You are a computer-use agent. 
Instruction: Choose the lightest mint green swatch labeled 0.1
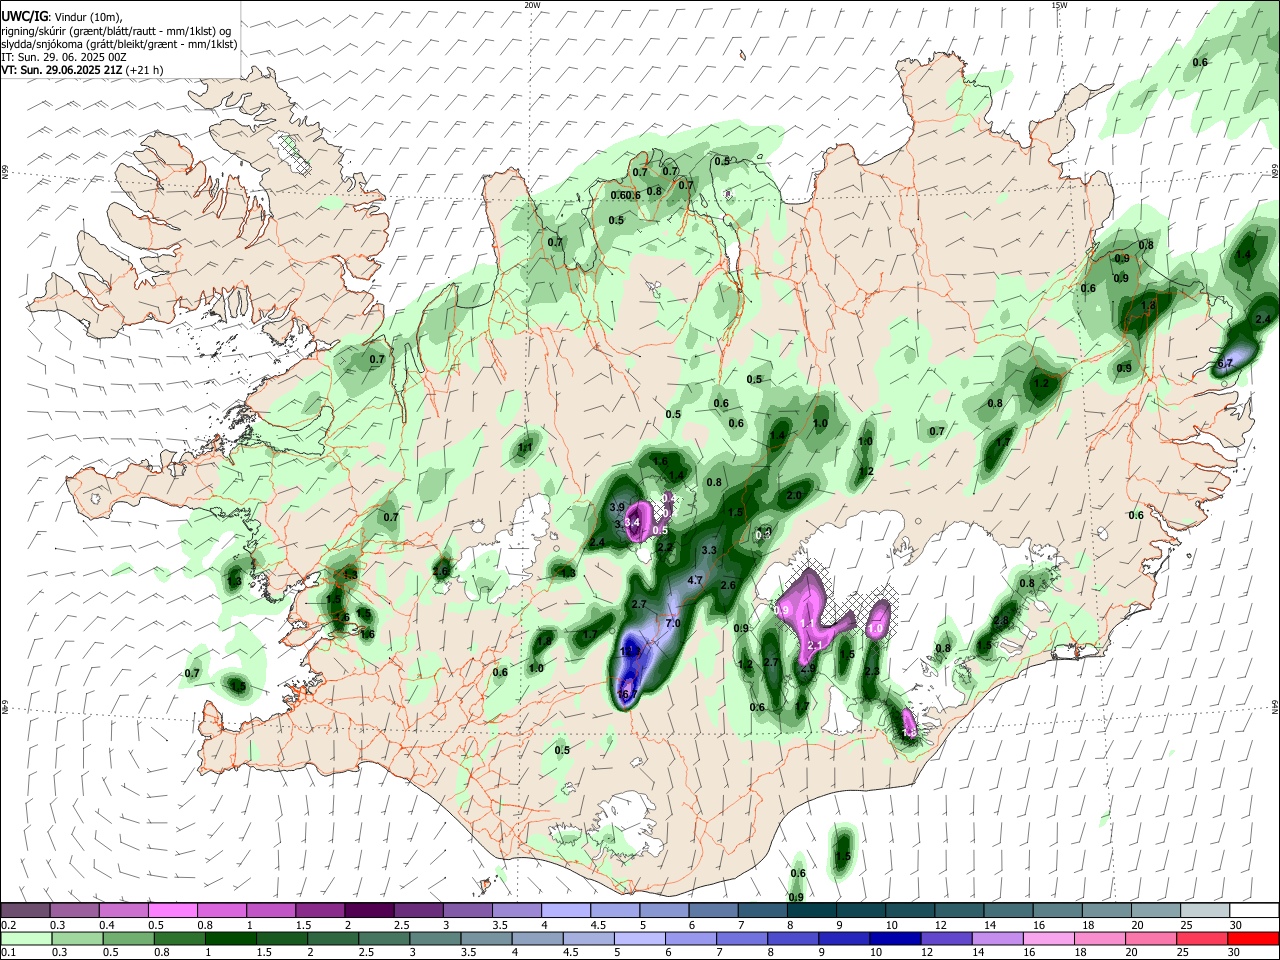click(25, 938)
